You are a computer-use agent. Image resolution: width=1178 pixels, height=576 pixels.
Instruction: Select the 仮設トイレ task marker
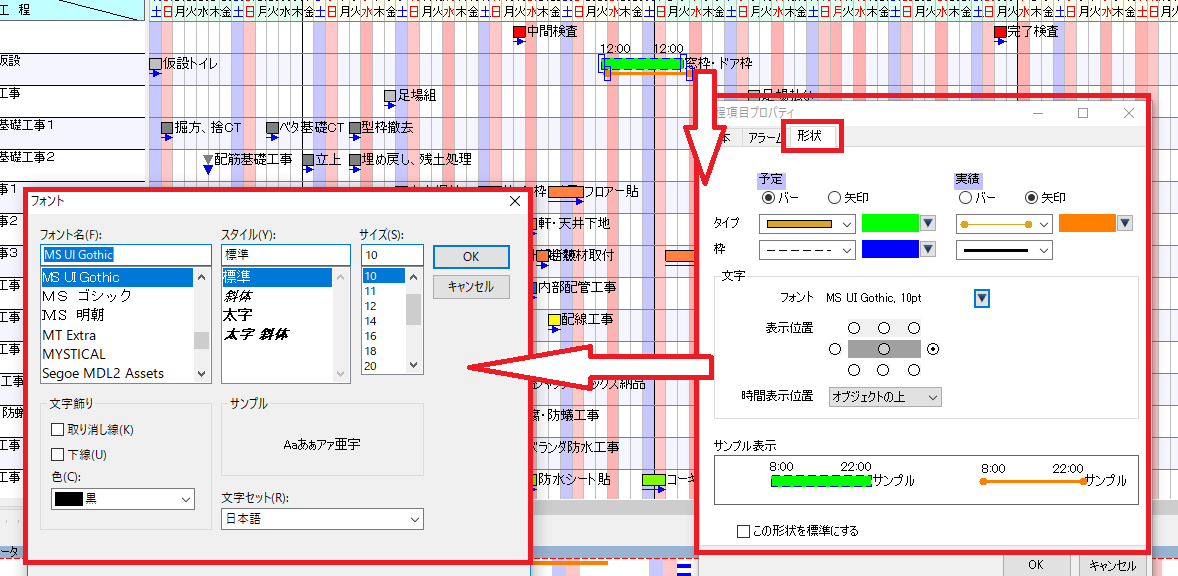[155, 64]
